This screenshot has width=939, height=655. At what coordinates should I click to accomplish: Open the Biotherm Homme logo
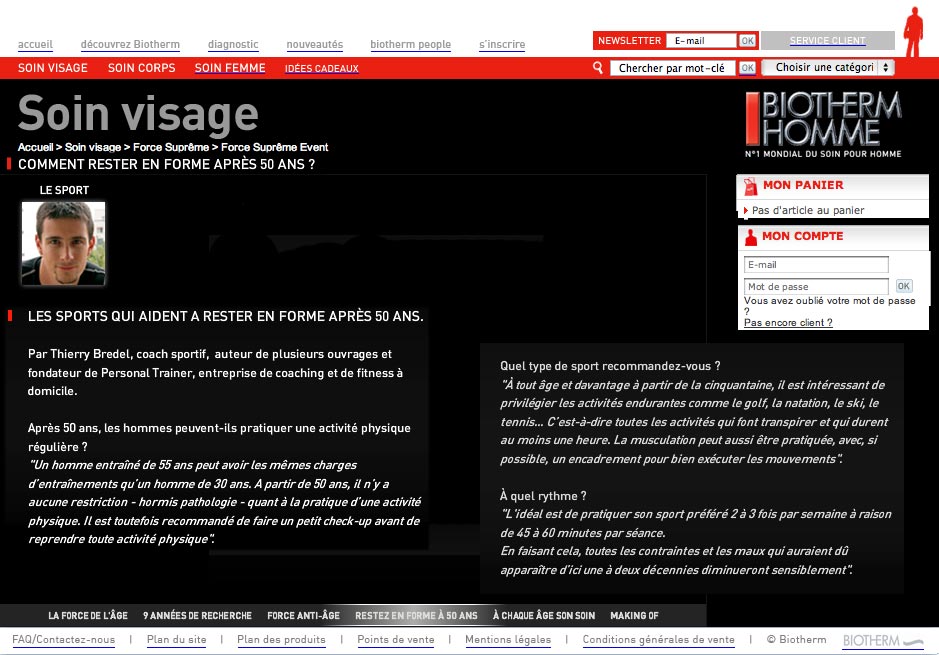(823, 125)
